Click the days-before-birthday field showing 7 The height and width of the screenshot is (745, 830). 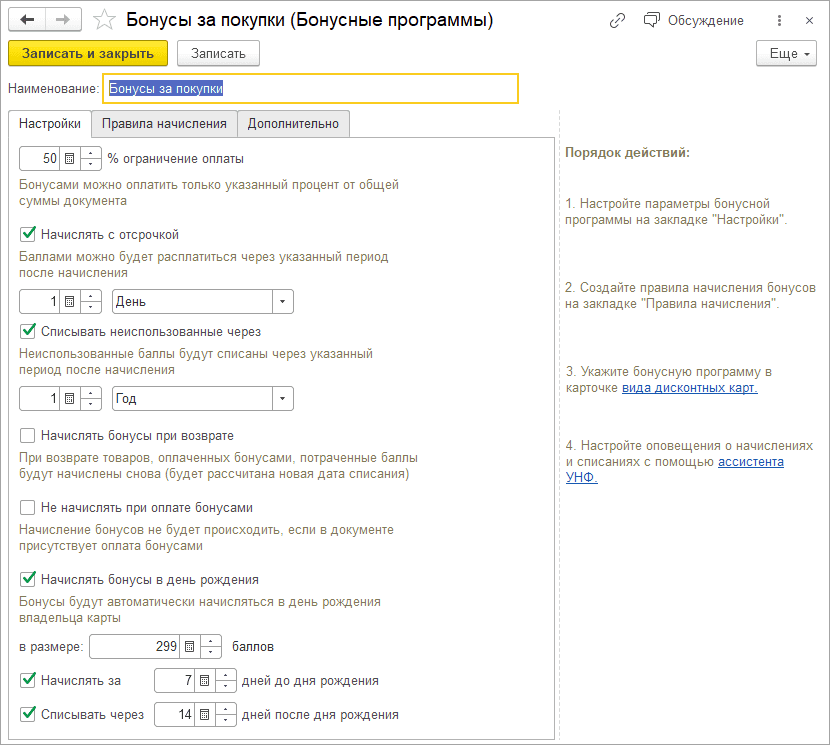175,681
